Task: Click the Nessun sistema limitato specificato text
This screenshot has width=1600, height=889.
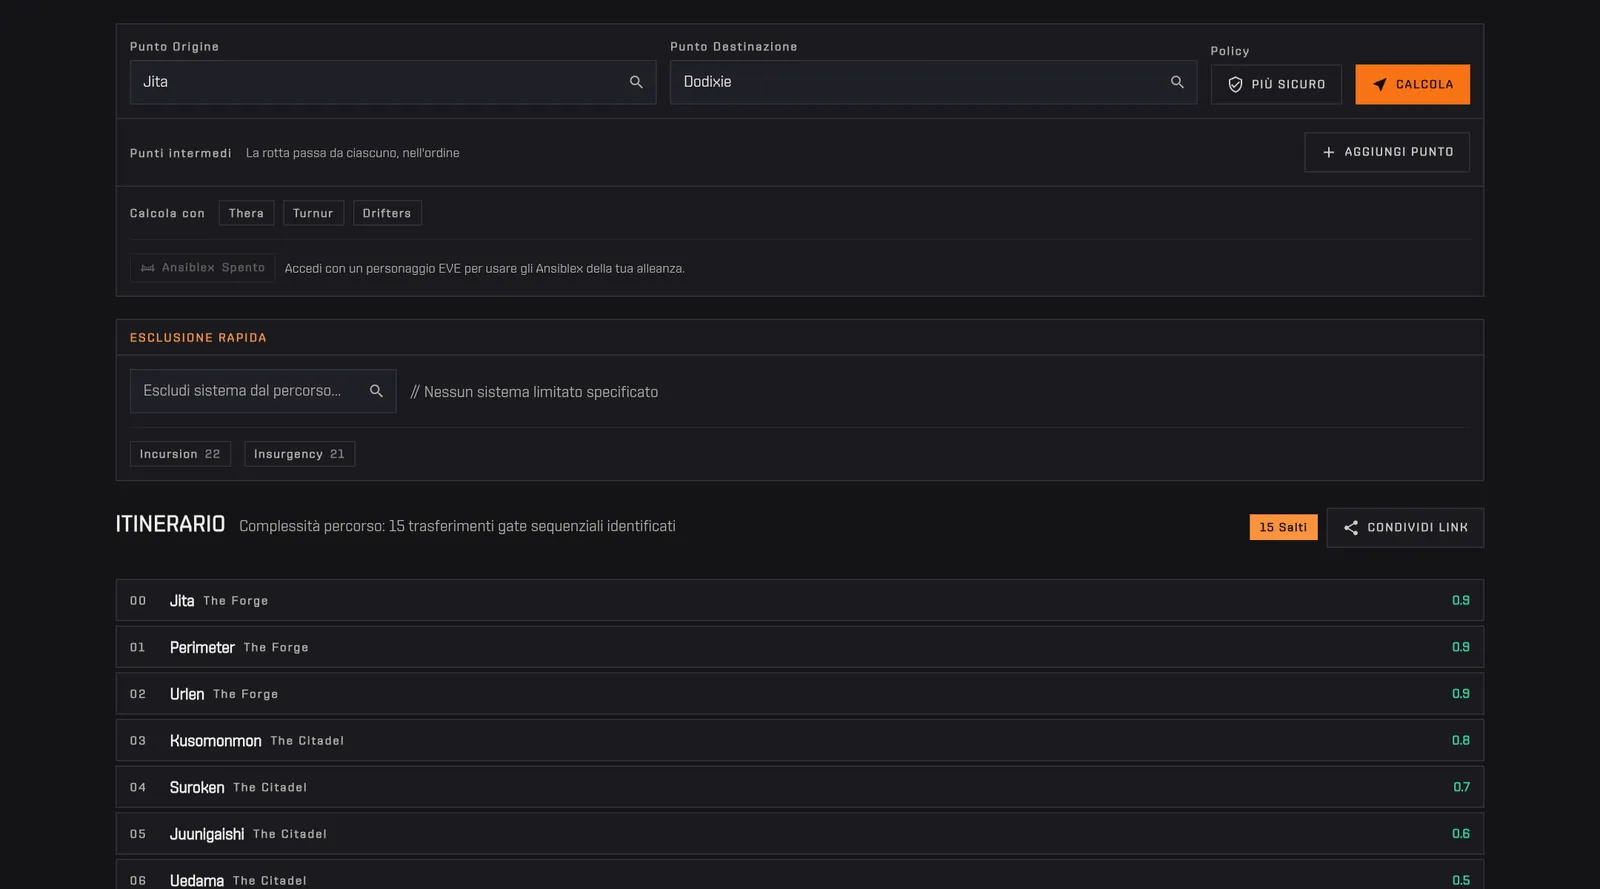Action: [x=534, y=392]
